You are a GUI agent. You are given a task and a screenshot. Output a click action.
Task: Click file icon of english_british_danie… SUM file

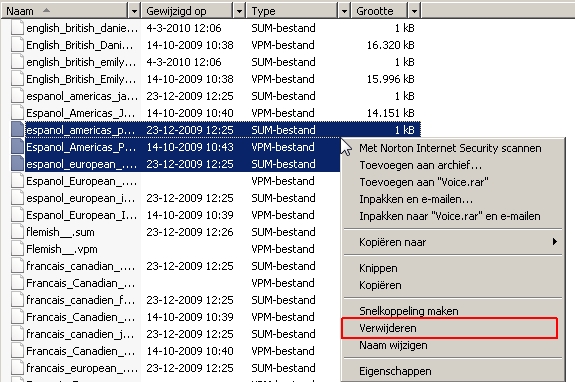pyautogui.click(x=17, y=28)
